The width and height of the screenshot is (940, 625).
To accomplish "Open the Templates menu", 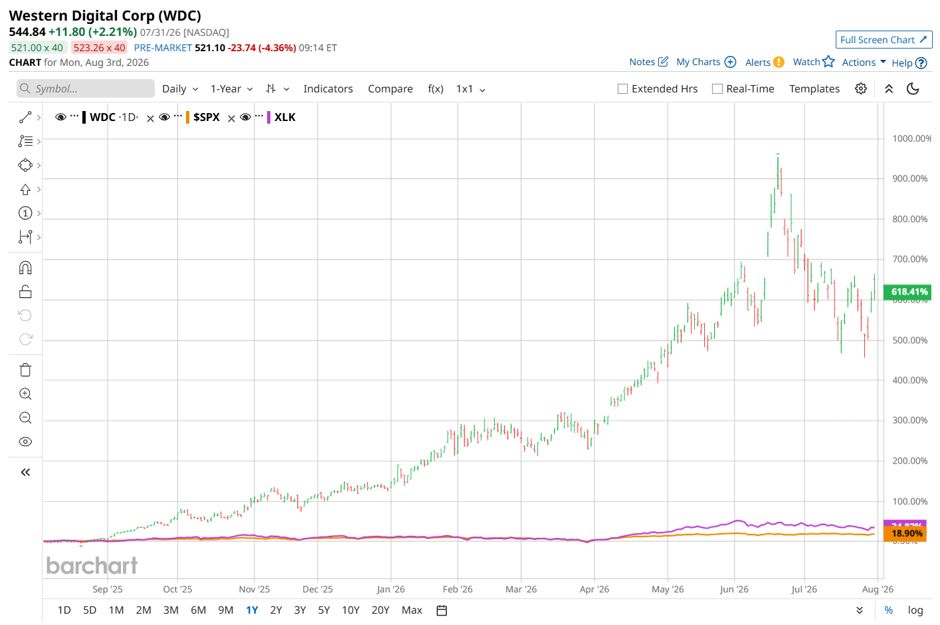I will tap(814, 89).
